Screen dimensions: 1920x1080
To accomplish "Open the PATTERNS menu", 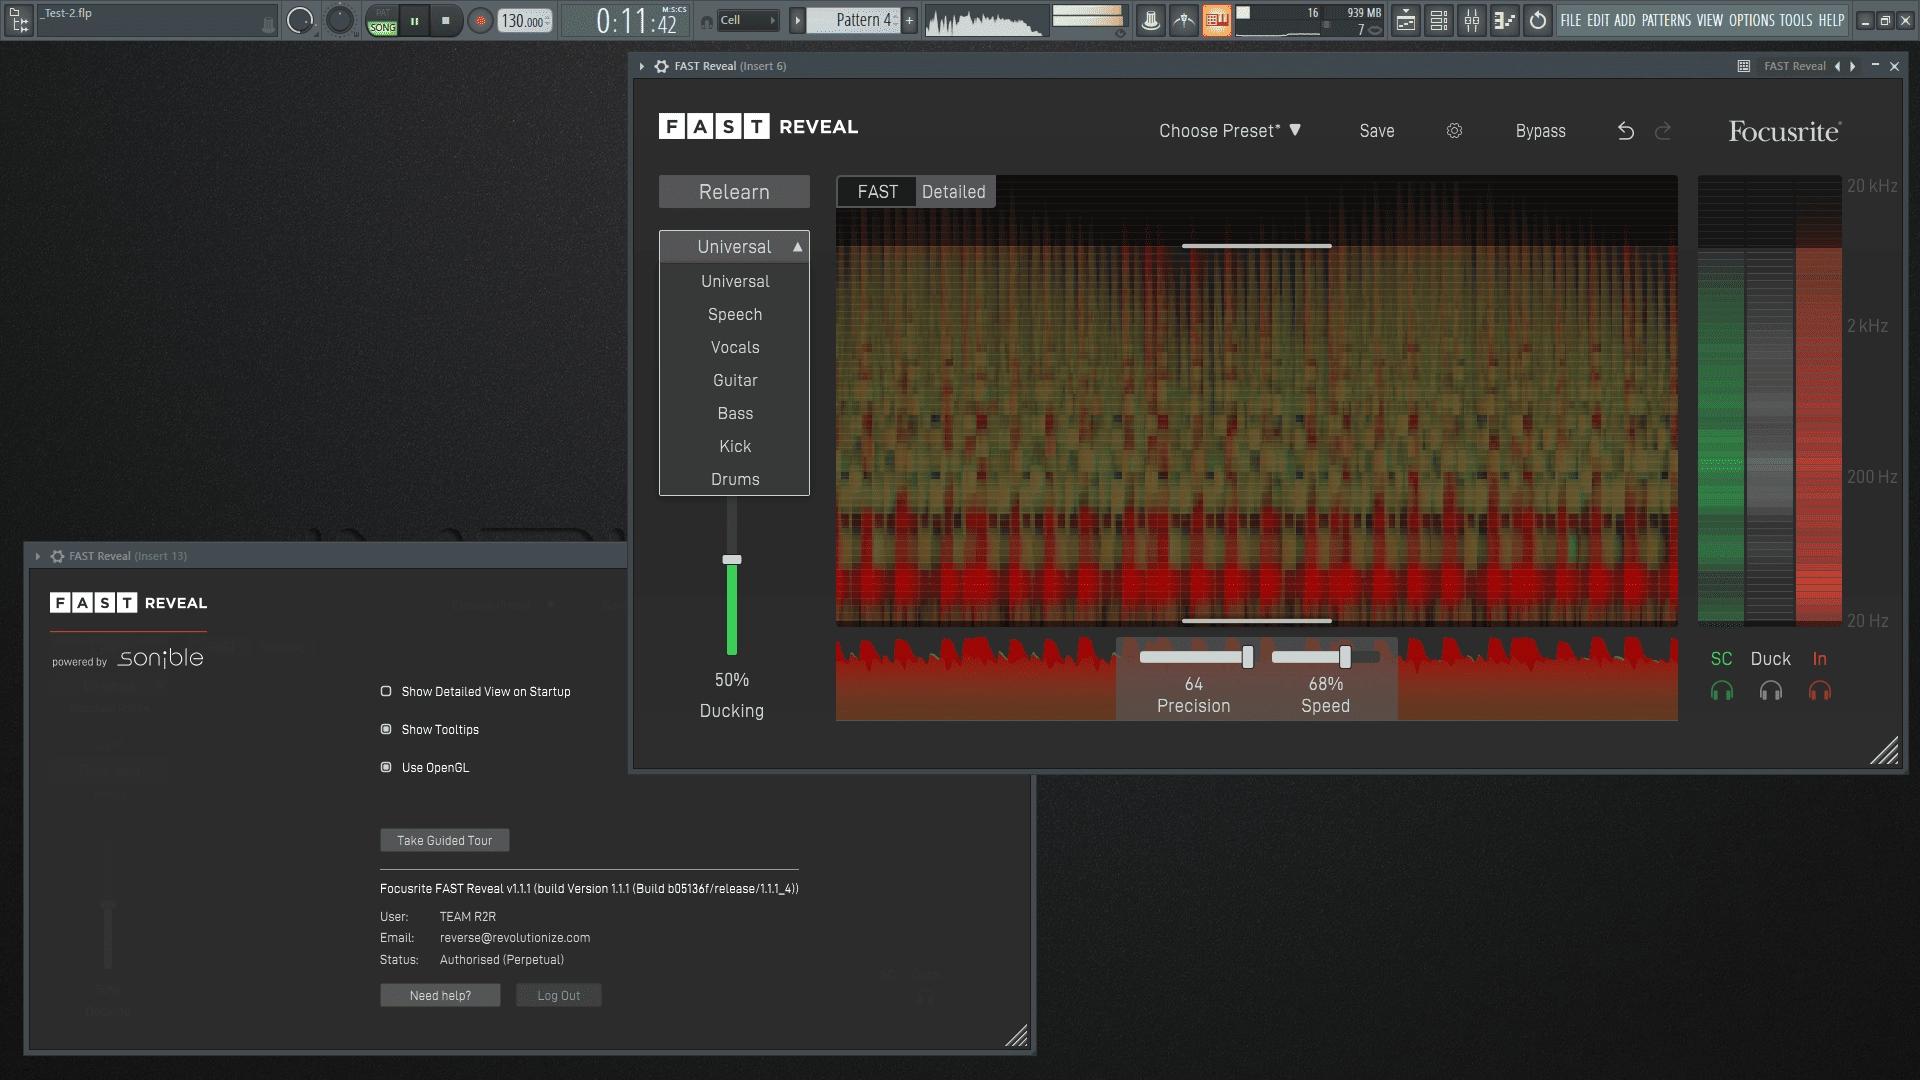I will tap(1667, 20).
